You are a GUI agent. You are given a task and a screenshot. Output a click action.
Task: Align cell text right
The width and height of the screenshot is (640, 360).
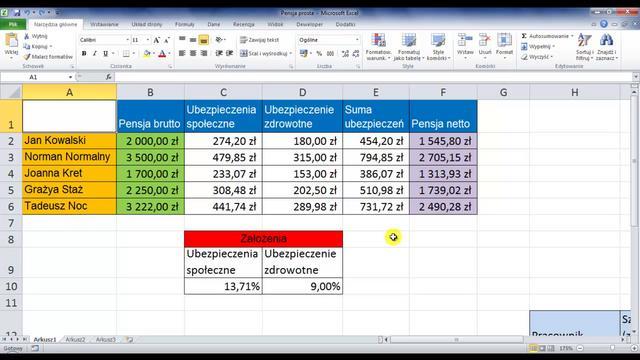click(x=204, y=53)
